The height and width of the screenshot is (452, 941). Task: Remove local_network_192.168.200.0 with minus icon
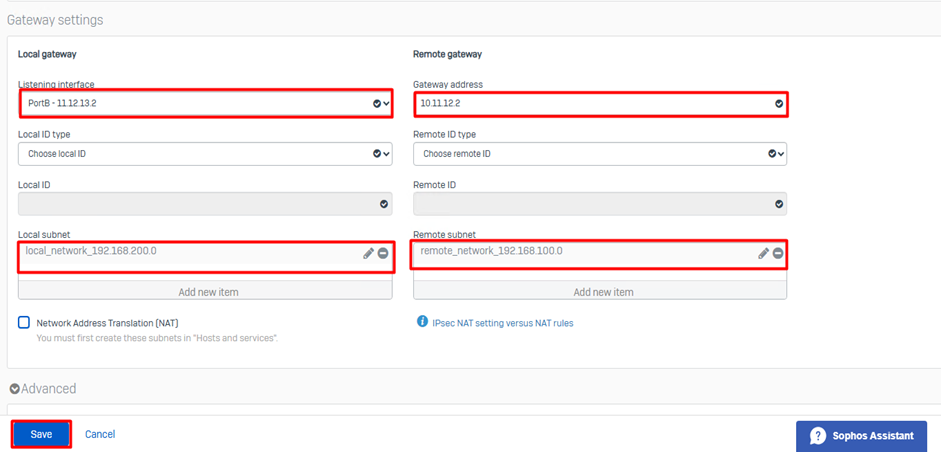coord(383,254)
